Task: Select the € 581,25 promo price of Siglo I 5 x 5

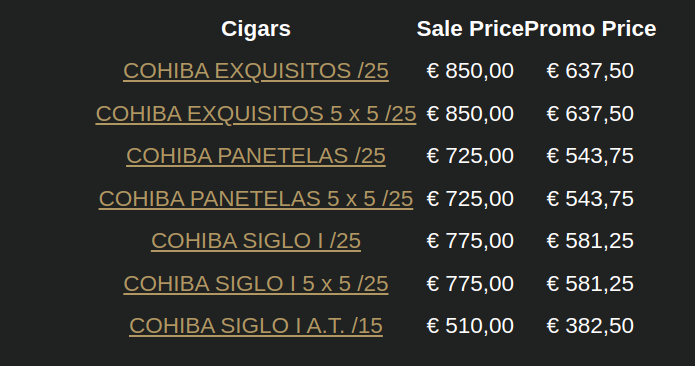Action: pos(590,284)
